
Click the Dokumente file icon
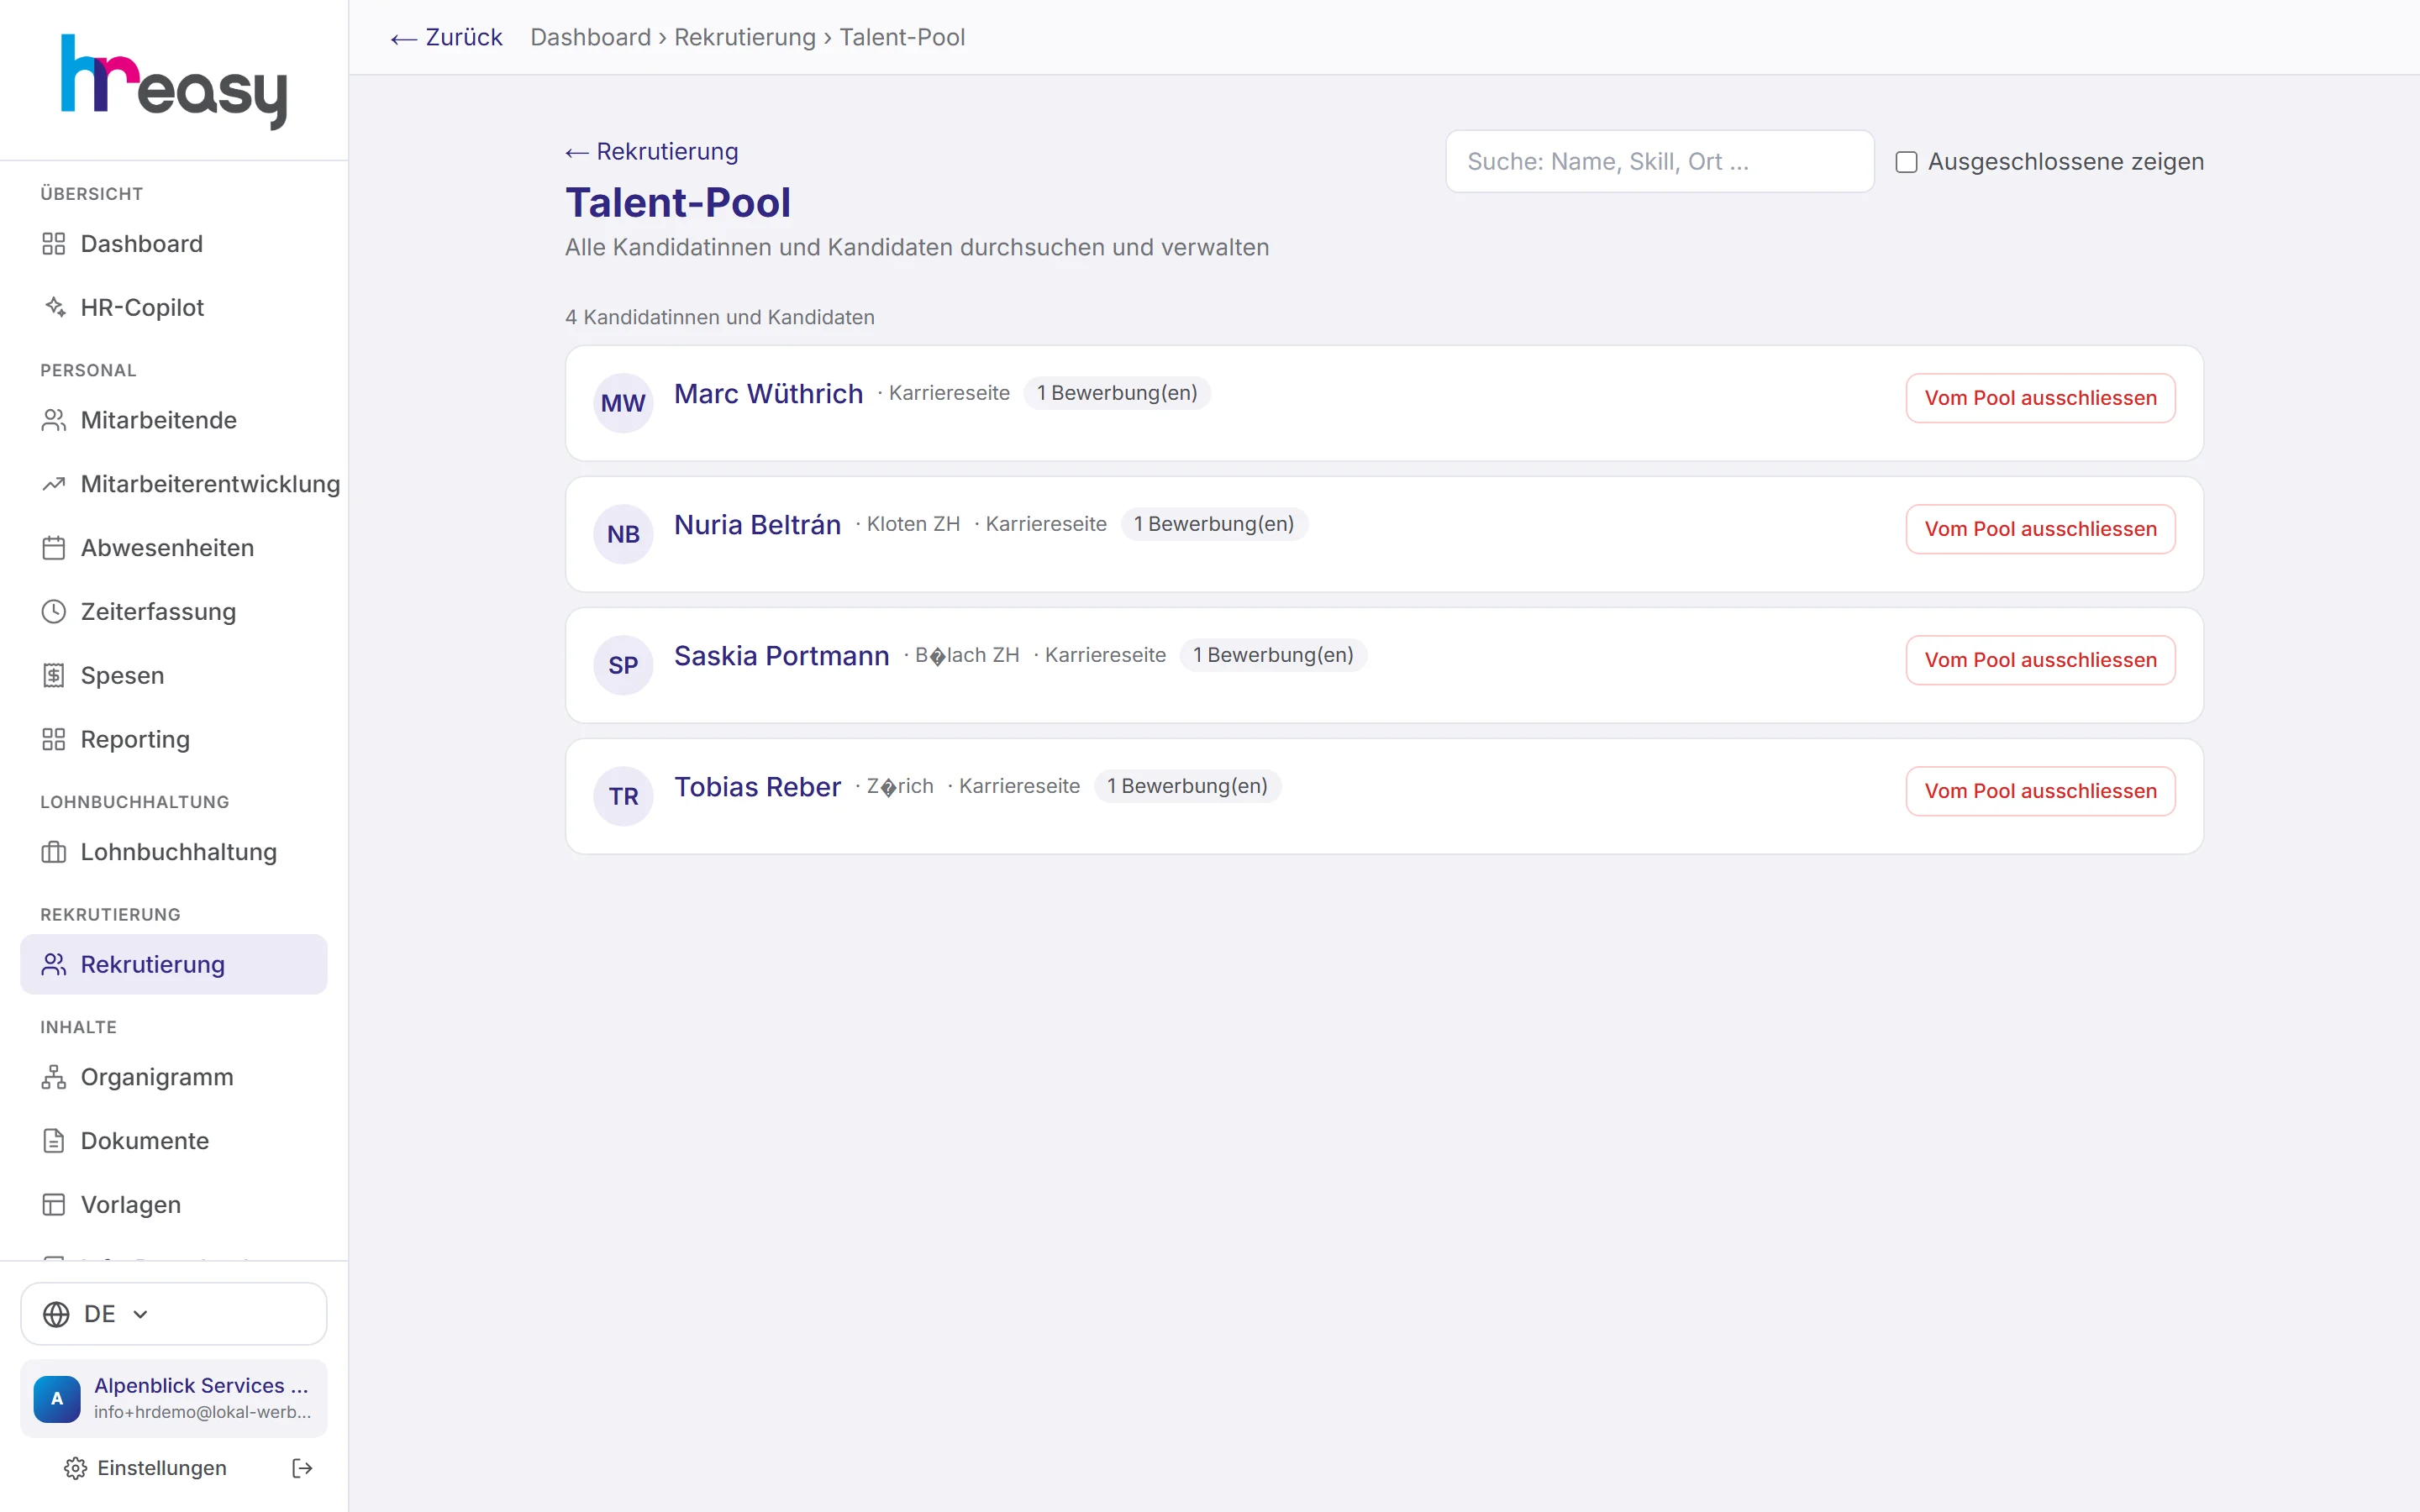(x=54, y=1141)
